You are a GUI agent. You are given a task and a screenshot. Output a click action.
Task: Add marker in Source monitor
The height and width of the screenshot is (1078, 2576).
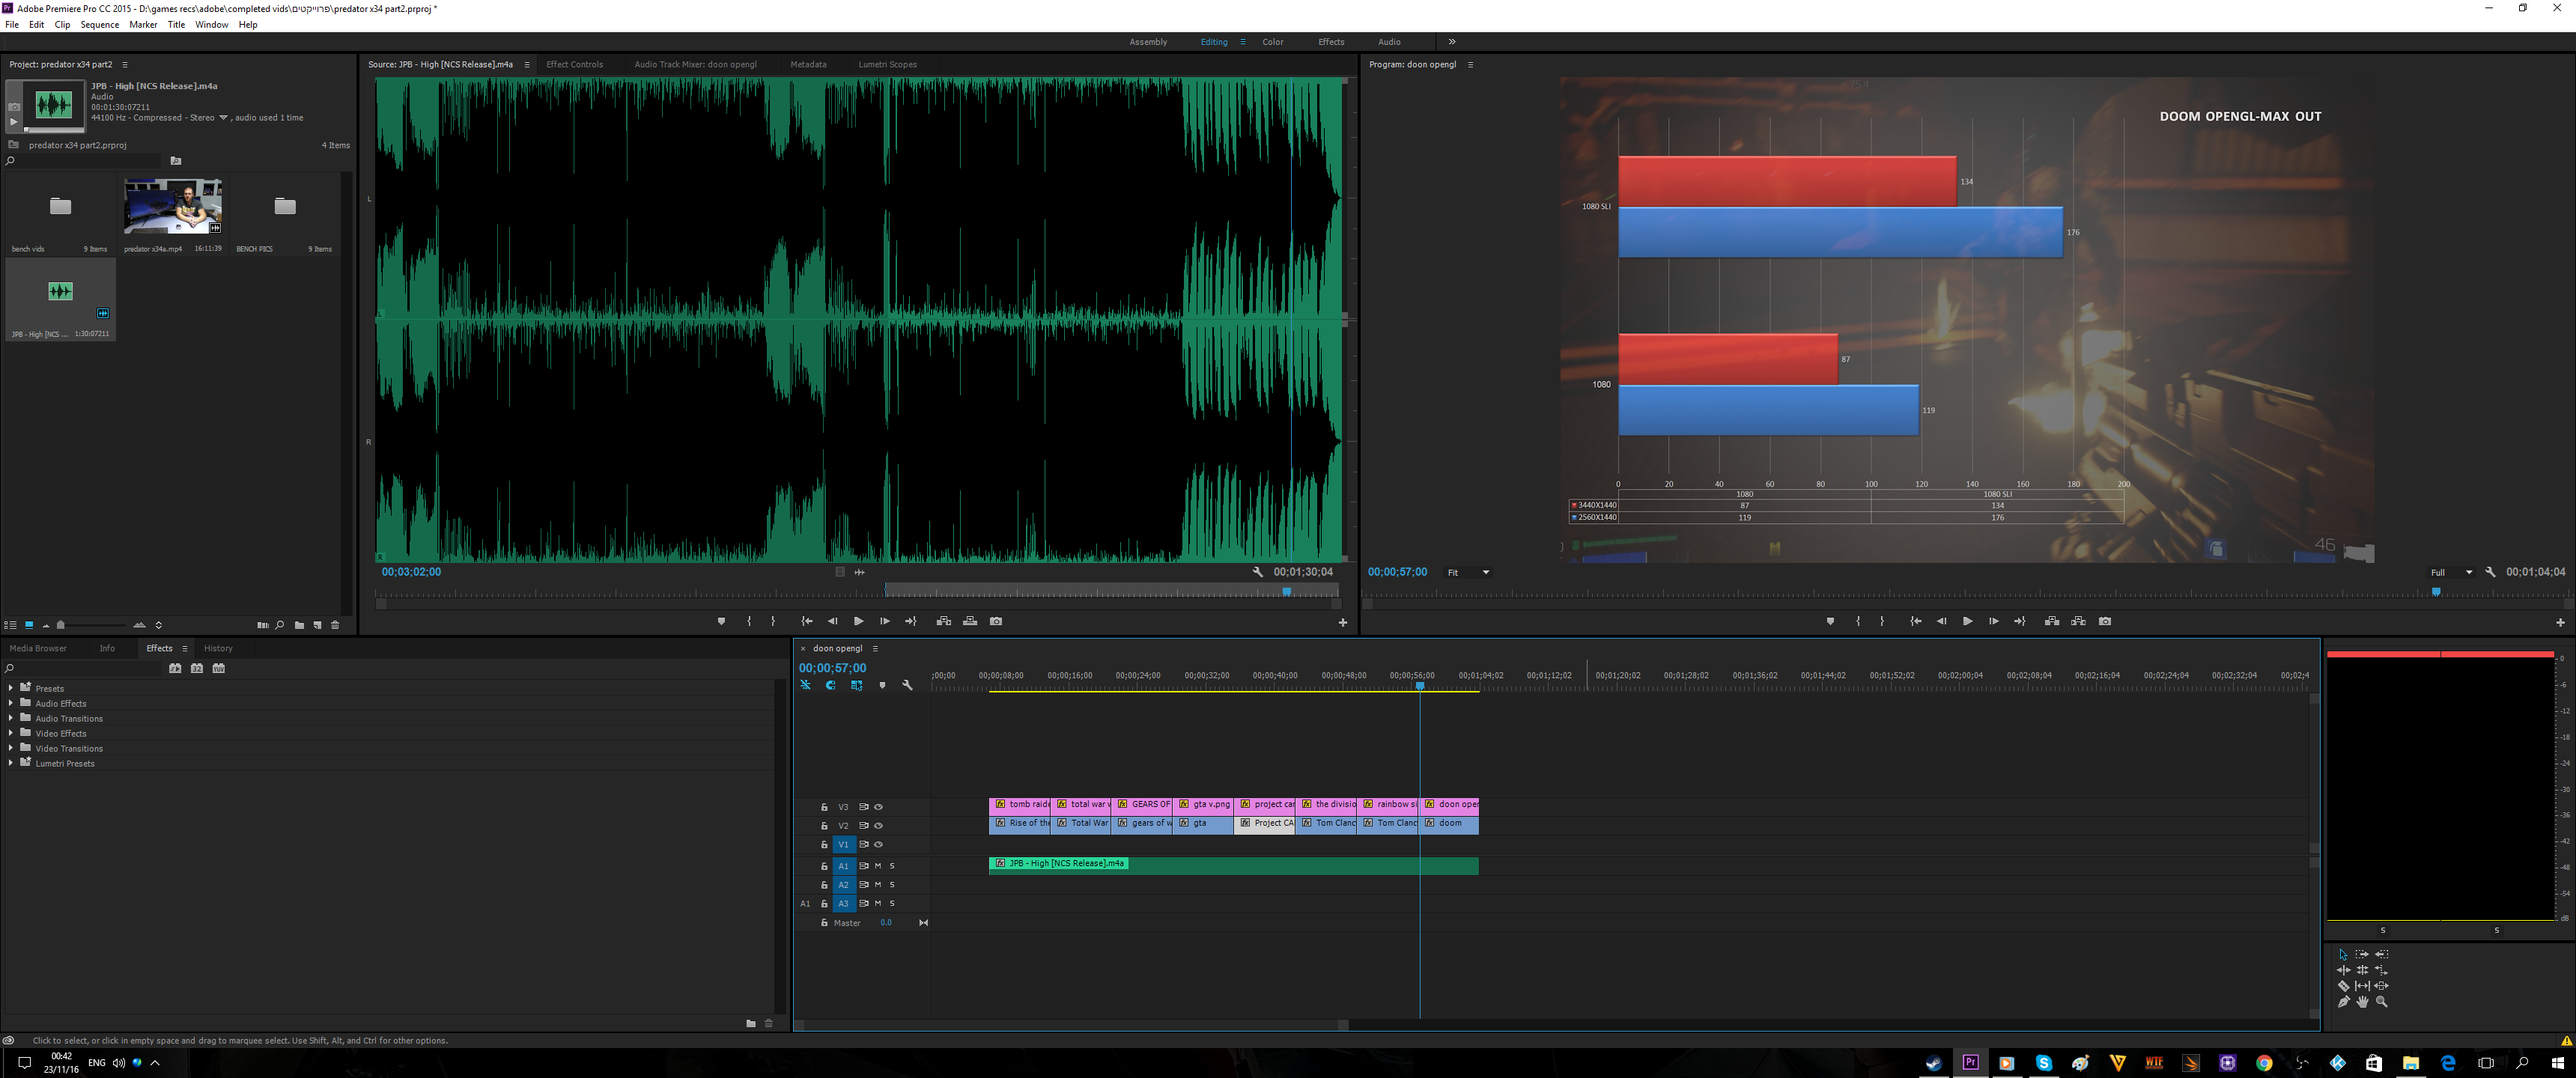point(721,621)
